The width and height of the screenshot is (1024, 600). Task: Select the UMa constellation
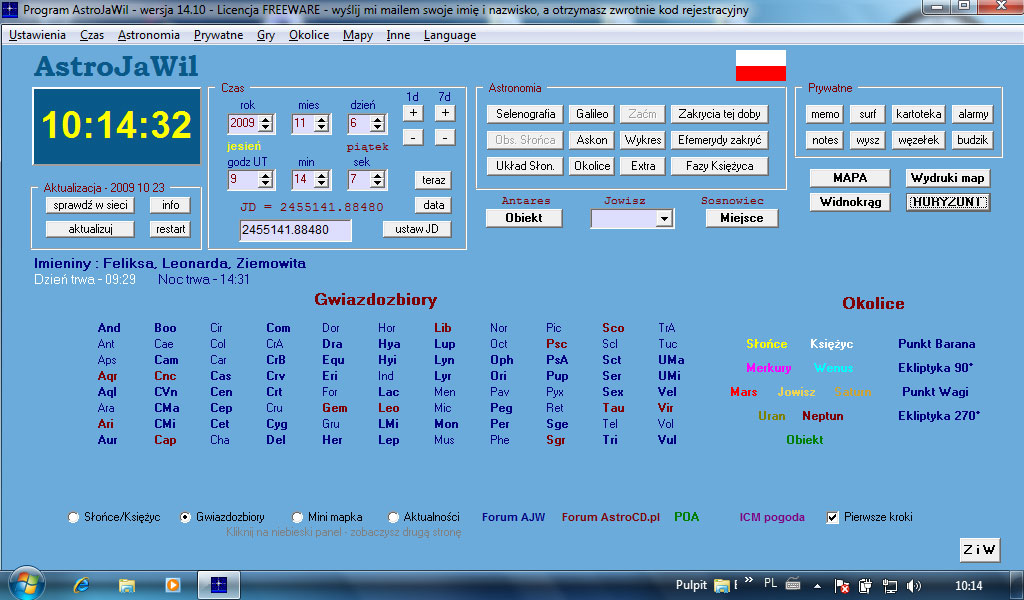[x=671, y=360]
